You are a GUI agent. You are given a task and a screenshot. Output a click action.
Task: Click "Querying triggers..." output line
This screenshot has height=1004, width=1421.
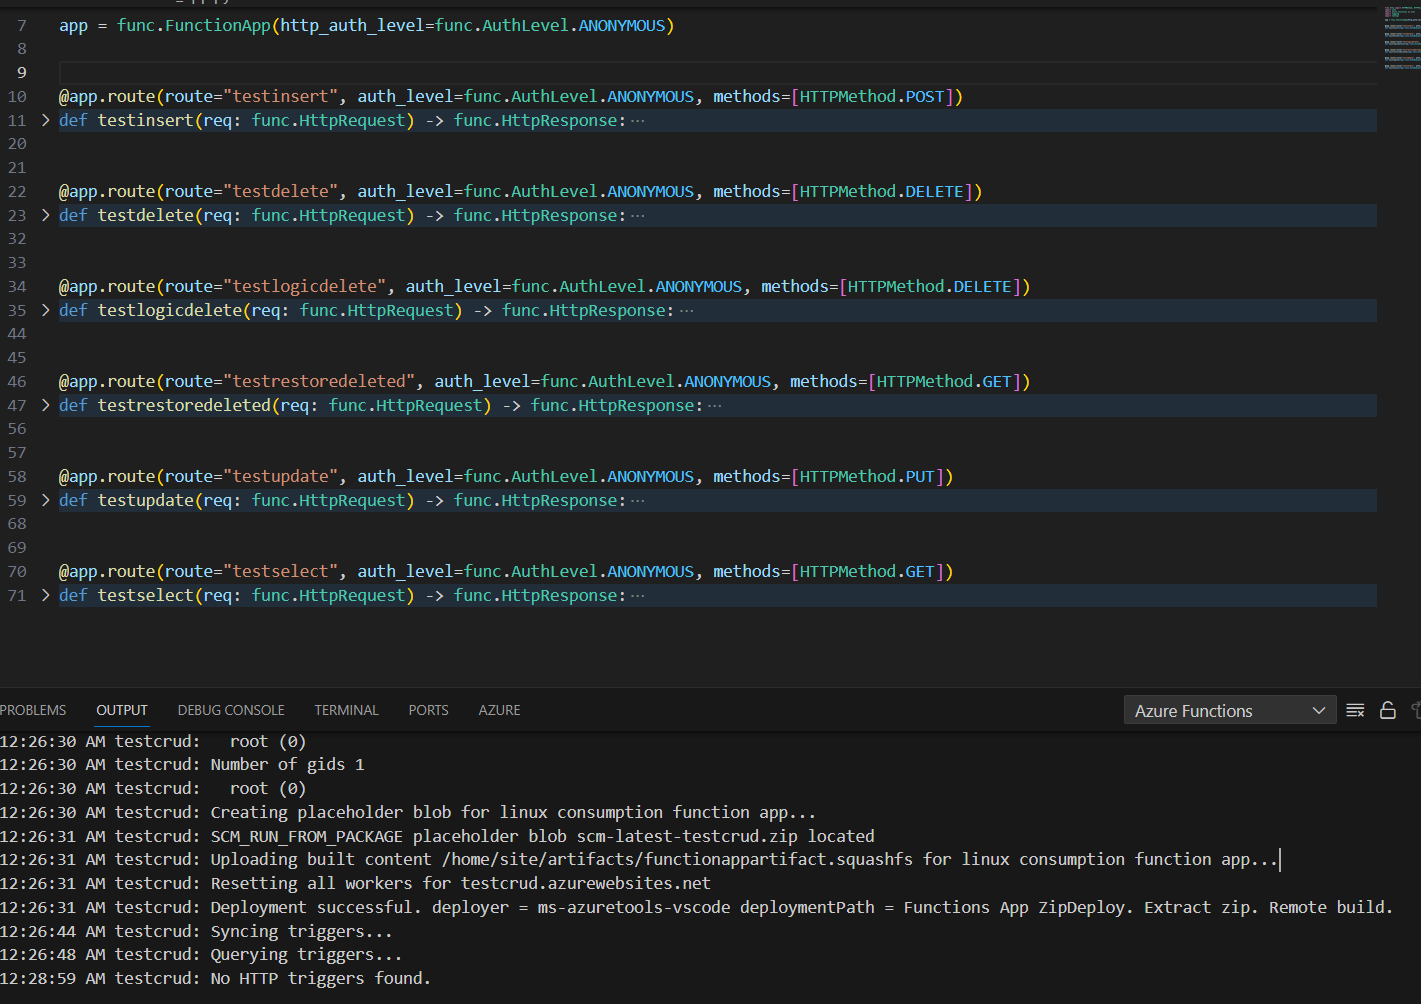[306, 954]
